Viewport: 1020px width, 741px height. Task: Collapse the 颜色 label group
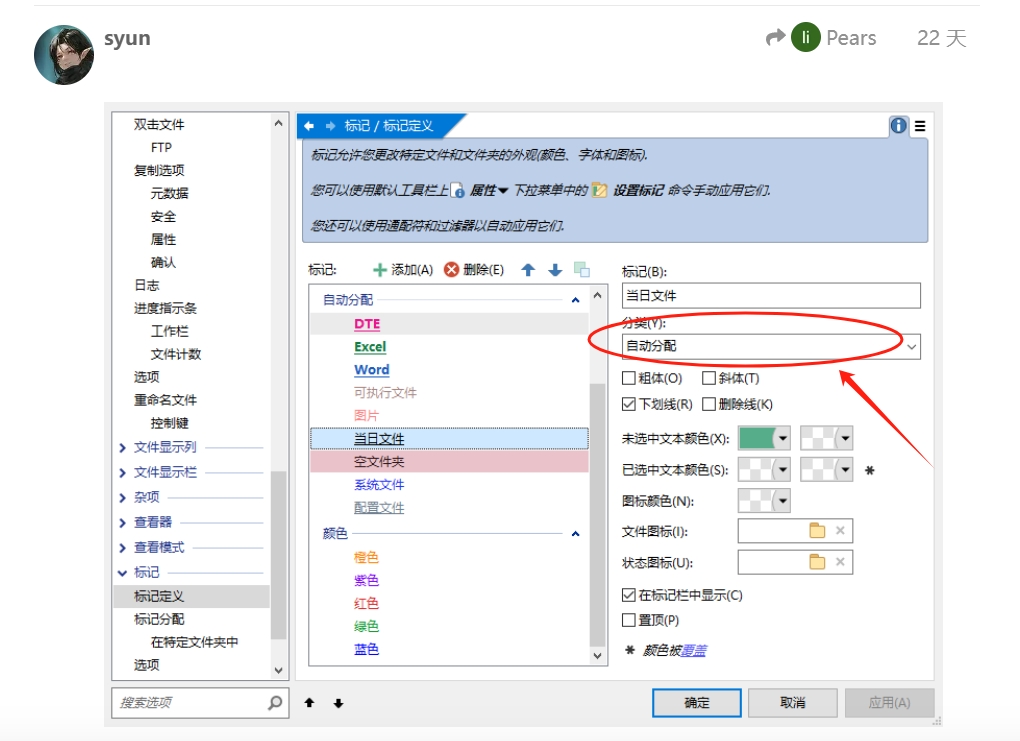click(575, 534)
